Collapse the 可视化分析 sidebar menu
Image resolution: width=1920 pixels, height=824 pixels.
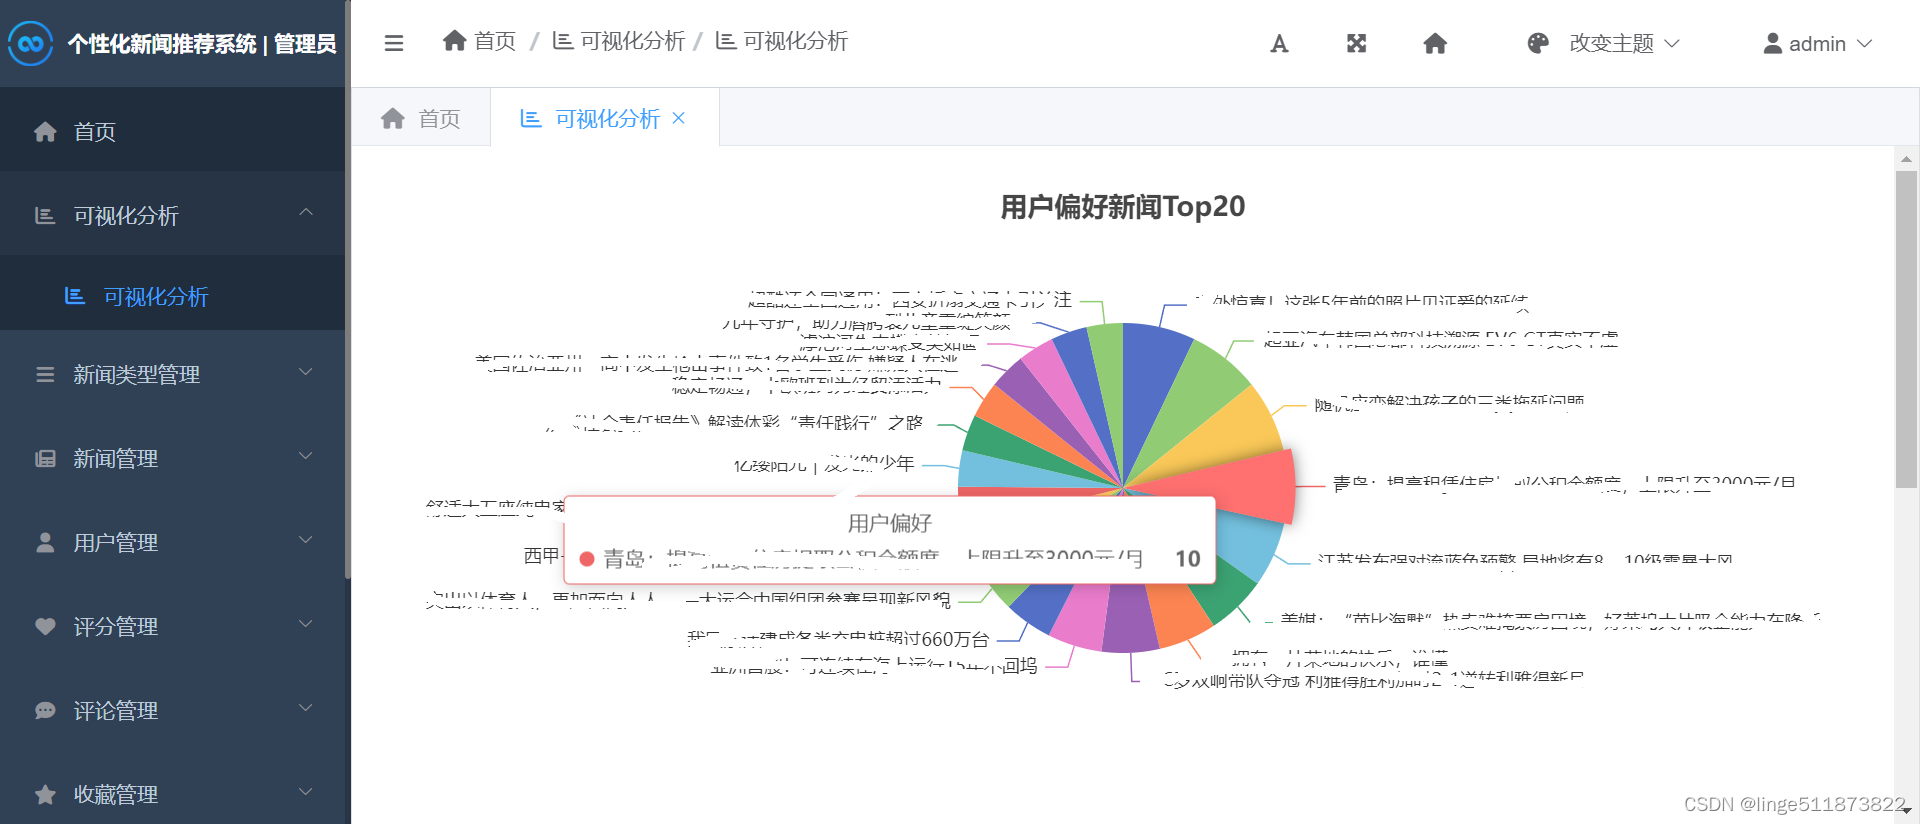pos(307,212)
